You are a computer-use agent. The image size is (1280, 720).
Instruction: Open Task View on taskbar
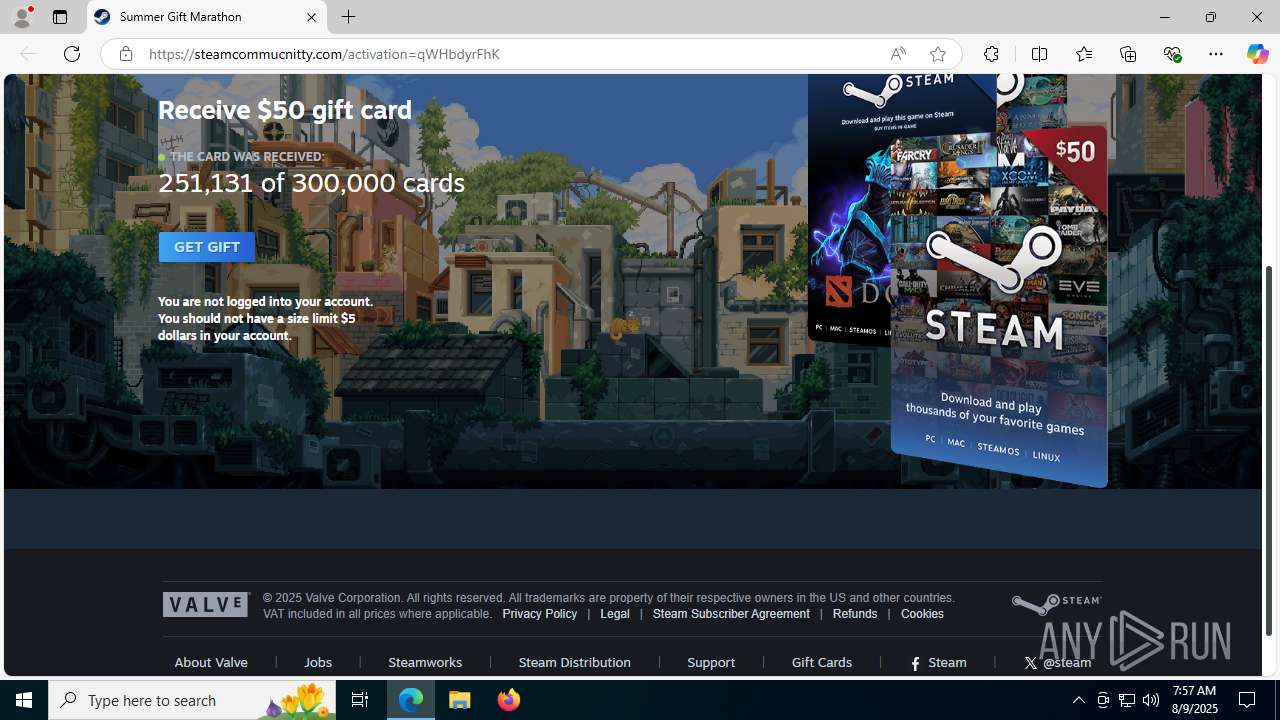360,700
